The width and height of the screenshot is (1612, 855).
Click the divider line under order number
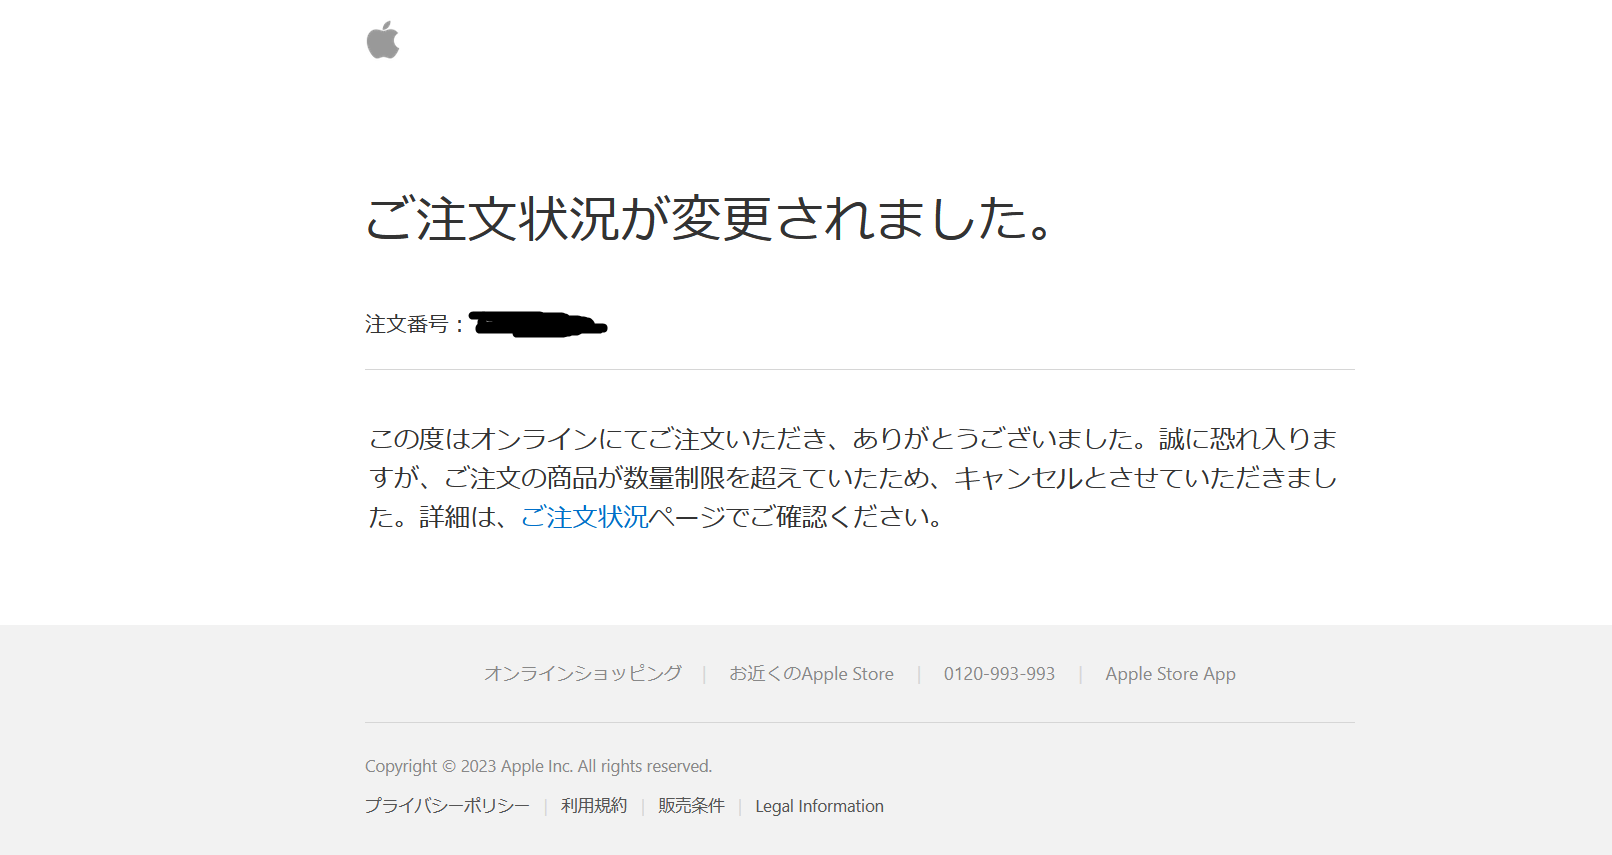(x=859, y=370)
